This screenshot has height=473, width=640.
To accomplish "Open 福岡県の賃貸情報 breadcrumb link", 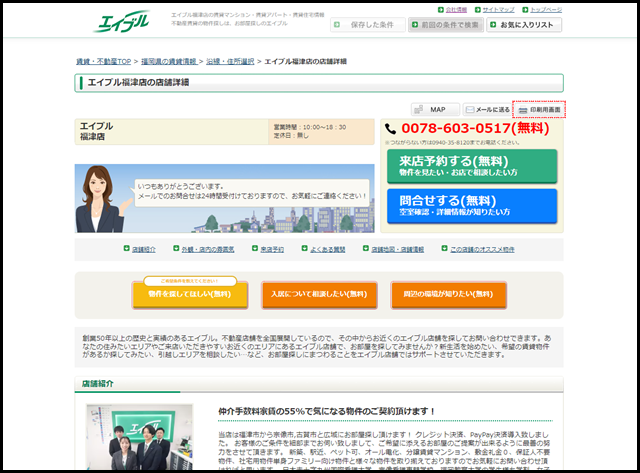I will (x=169, y=62).
